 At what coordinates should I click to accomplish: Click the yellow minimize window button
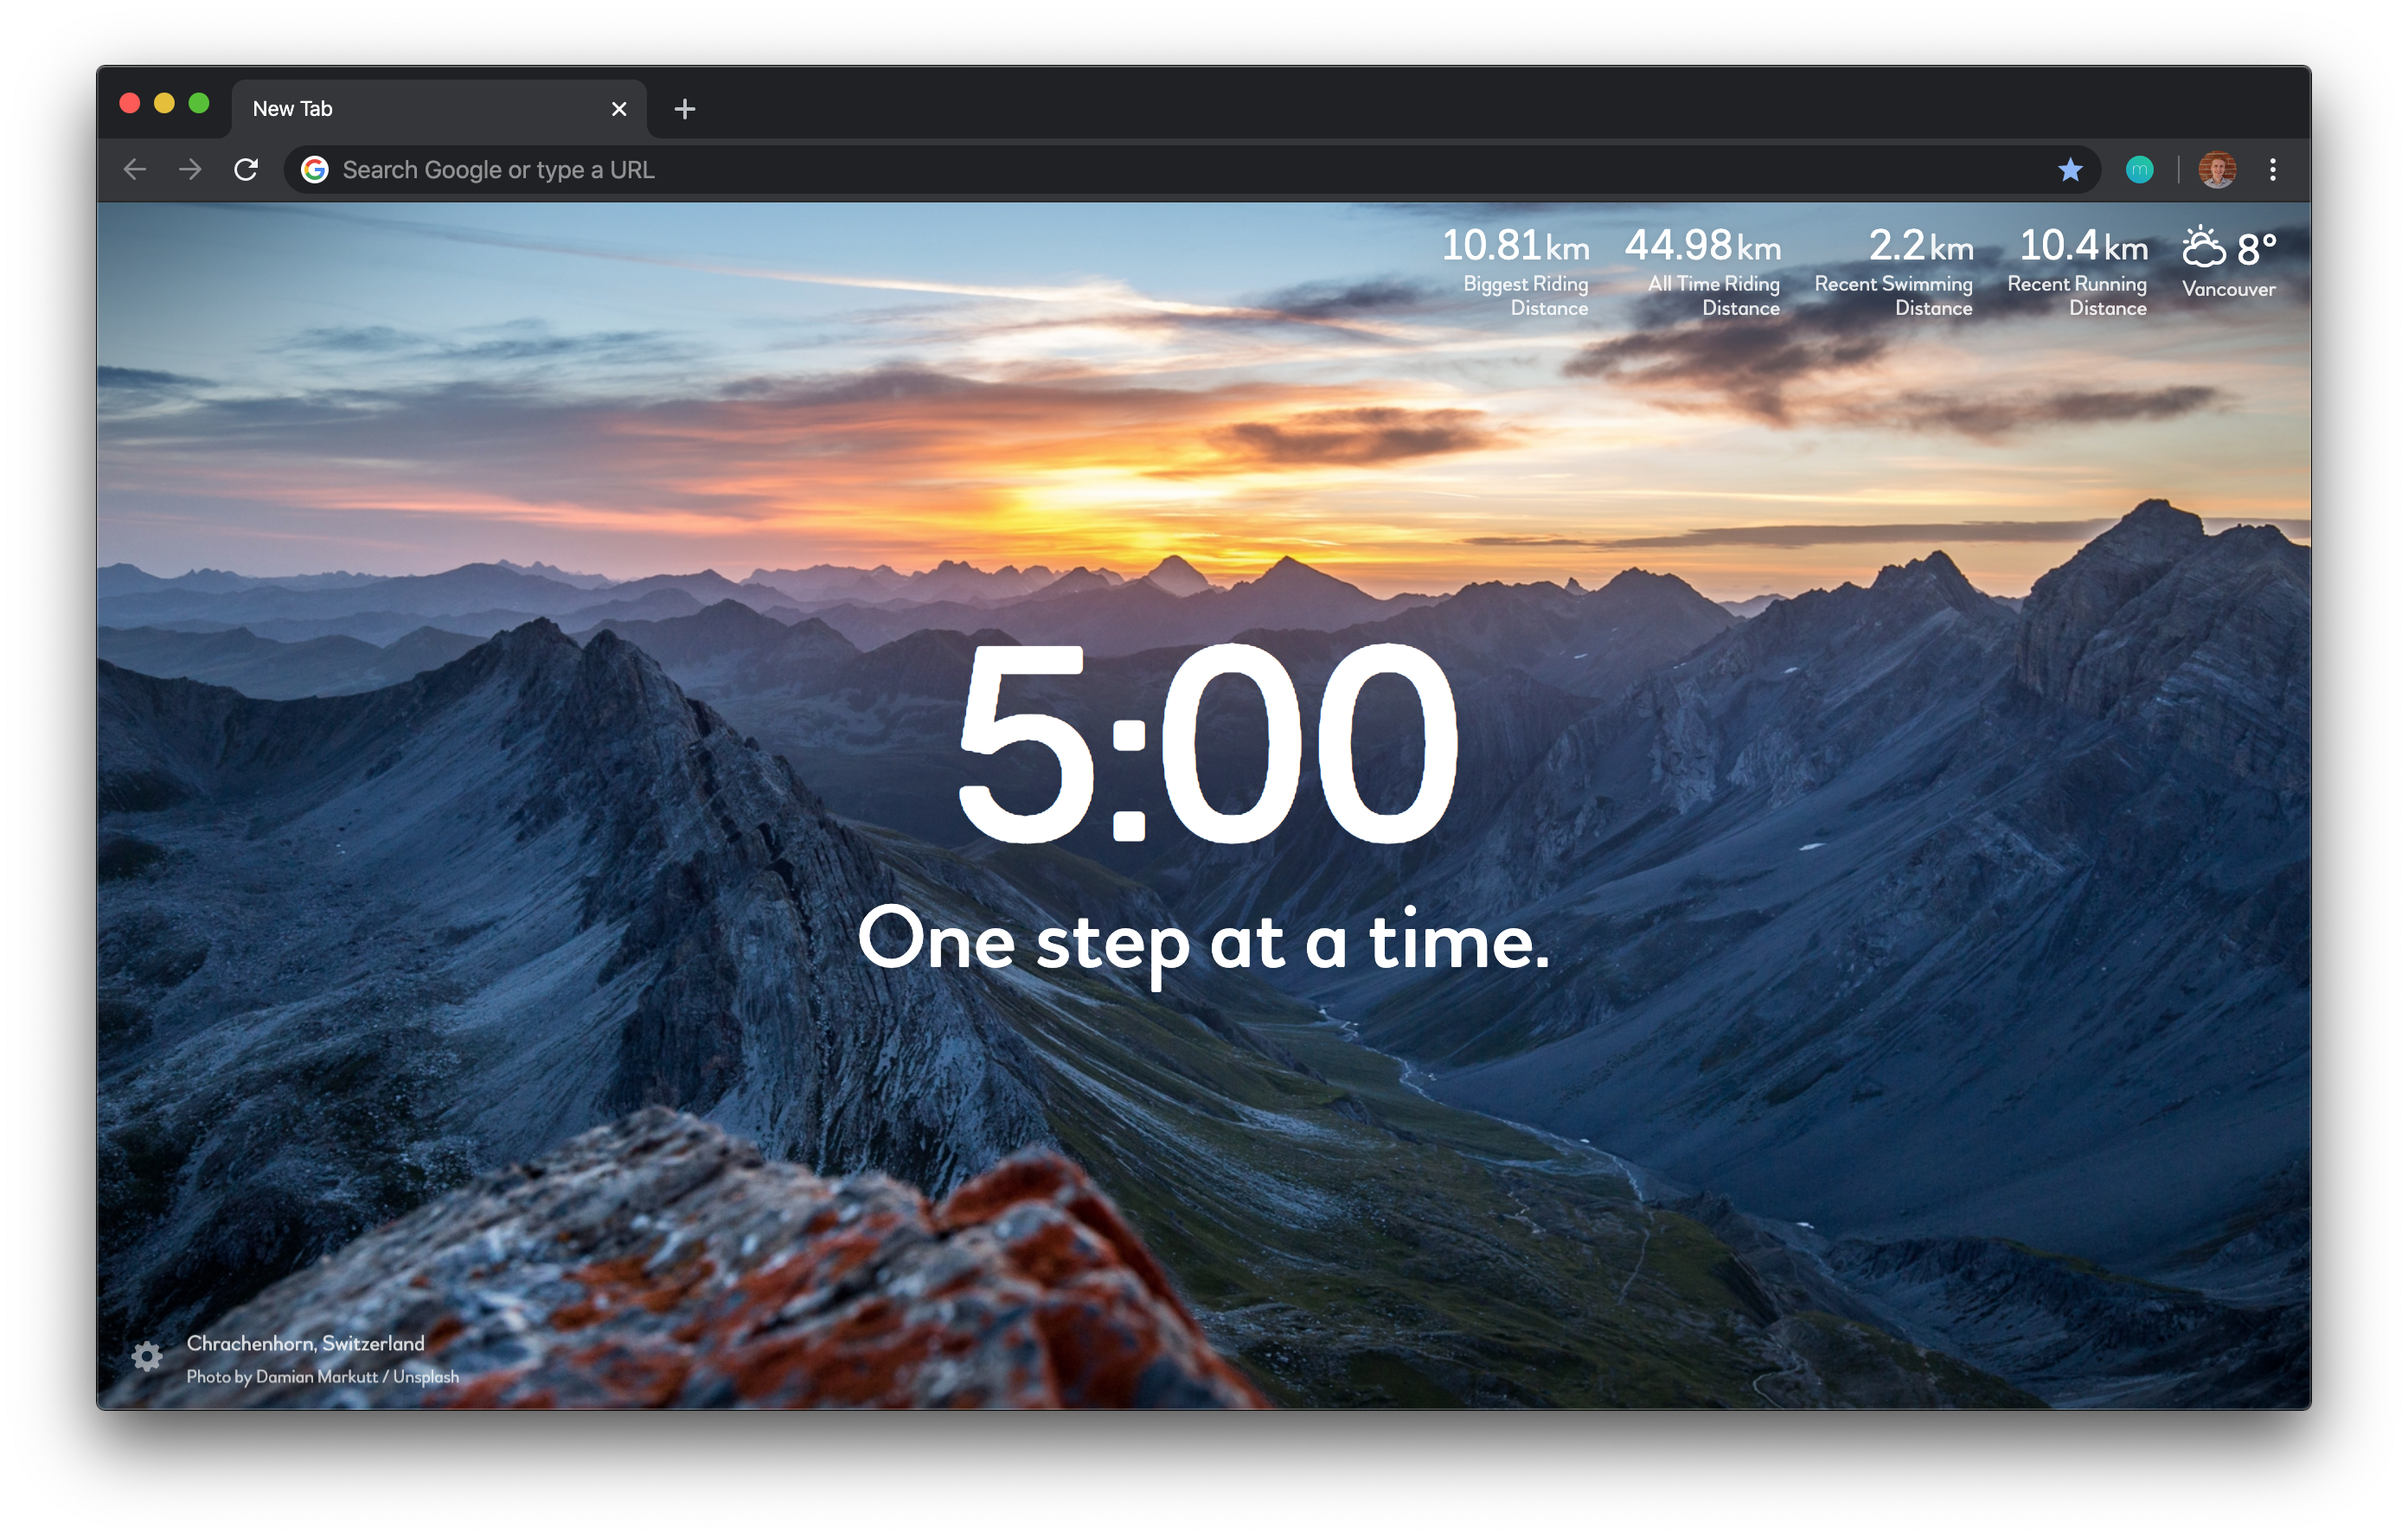coord(165,103)
